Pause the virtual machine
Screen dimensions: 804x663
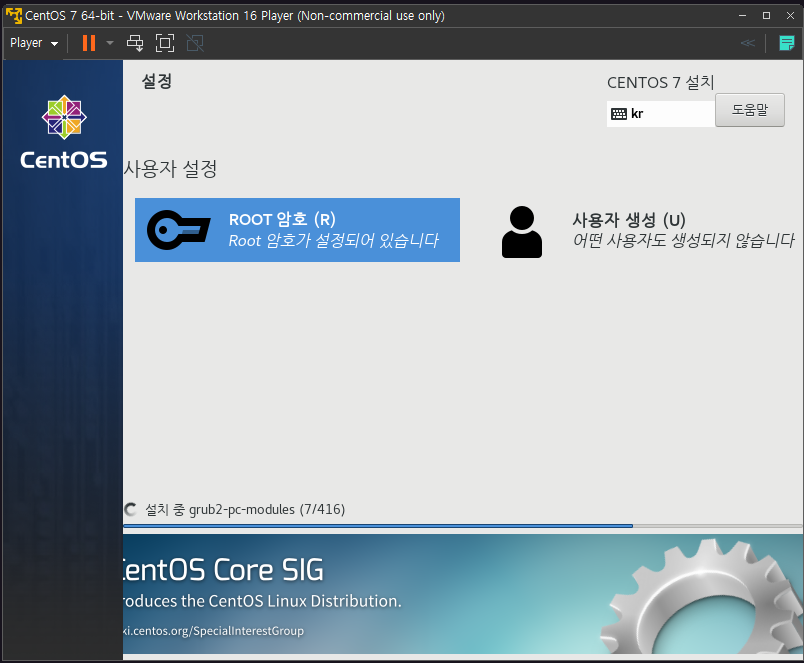click(89, 43)
